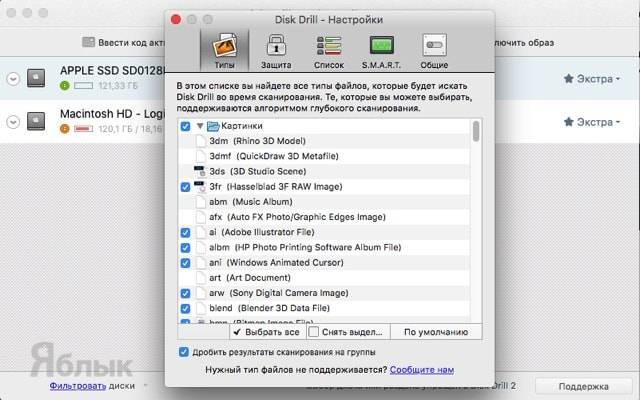Expand the Macintosh HD disk row chevron

[x=13, y=122]
